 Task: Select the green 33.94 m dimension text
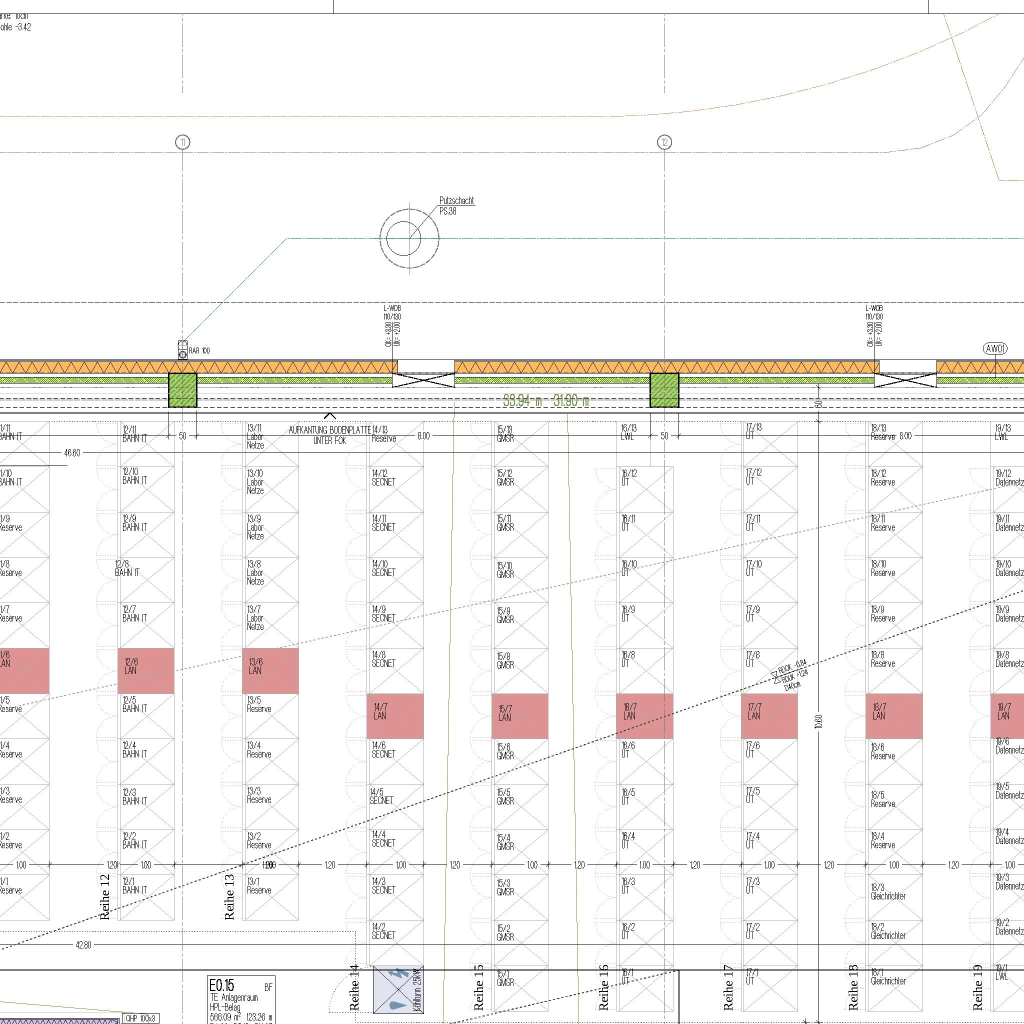point(545,401)
